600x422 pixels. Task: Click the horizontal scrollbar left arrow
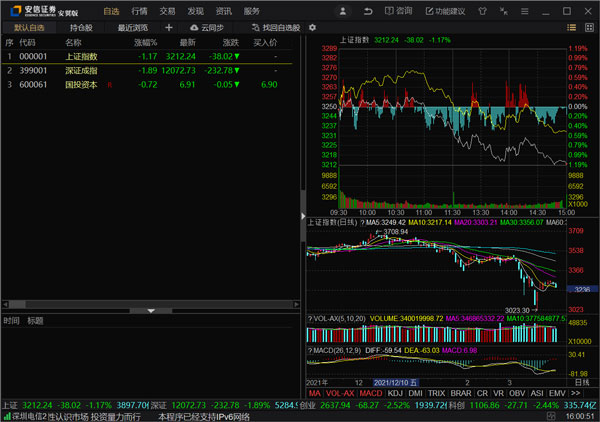(x=5, y=305)
